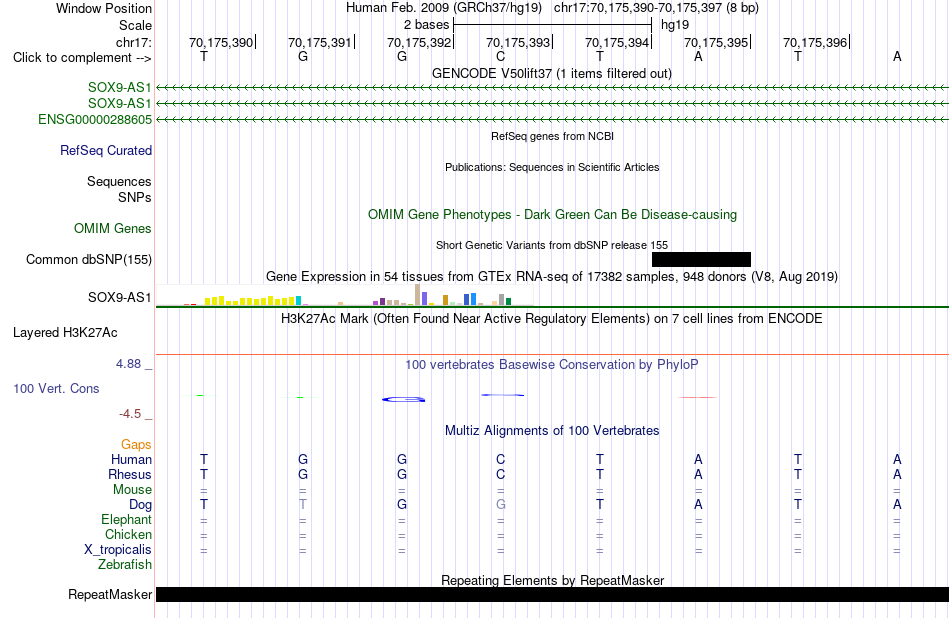Select the 100 Vert. Cons label
The width and height of the screenshot is (950, 618).
[x=56, y=388]
